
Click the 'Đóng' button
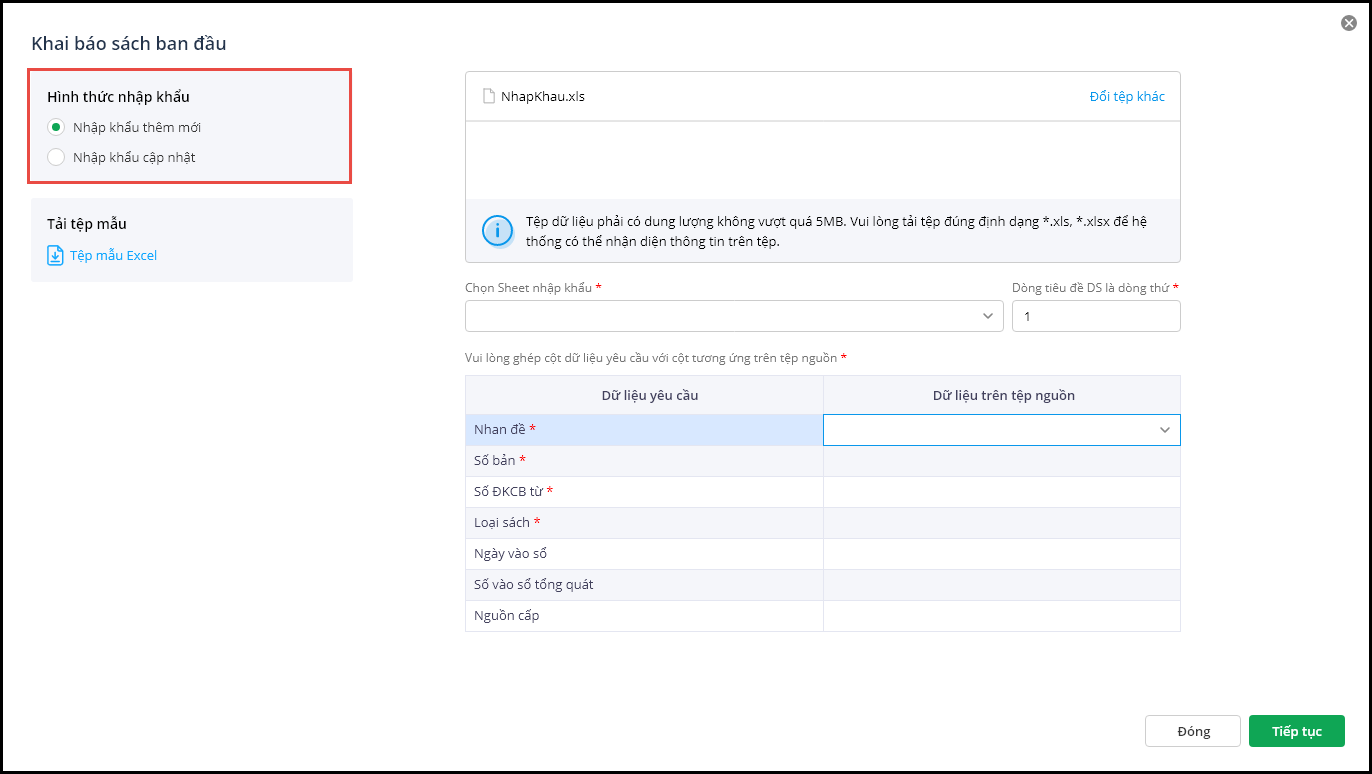(1193, 731)
